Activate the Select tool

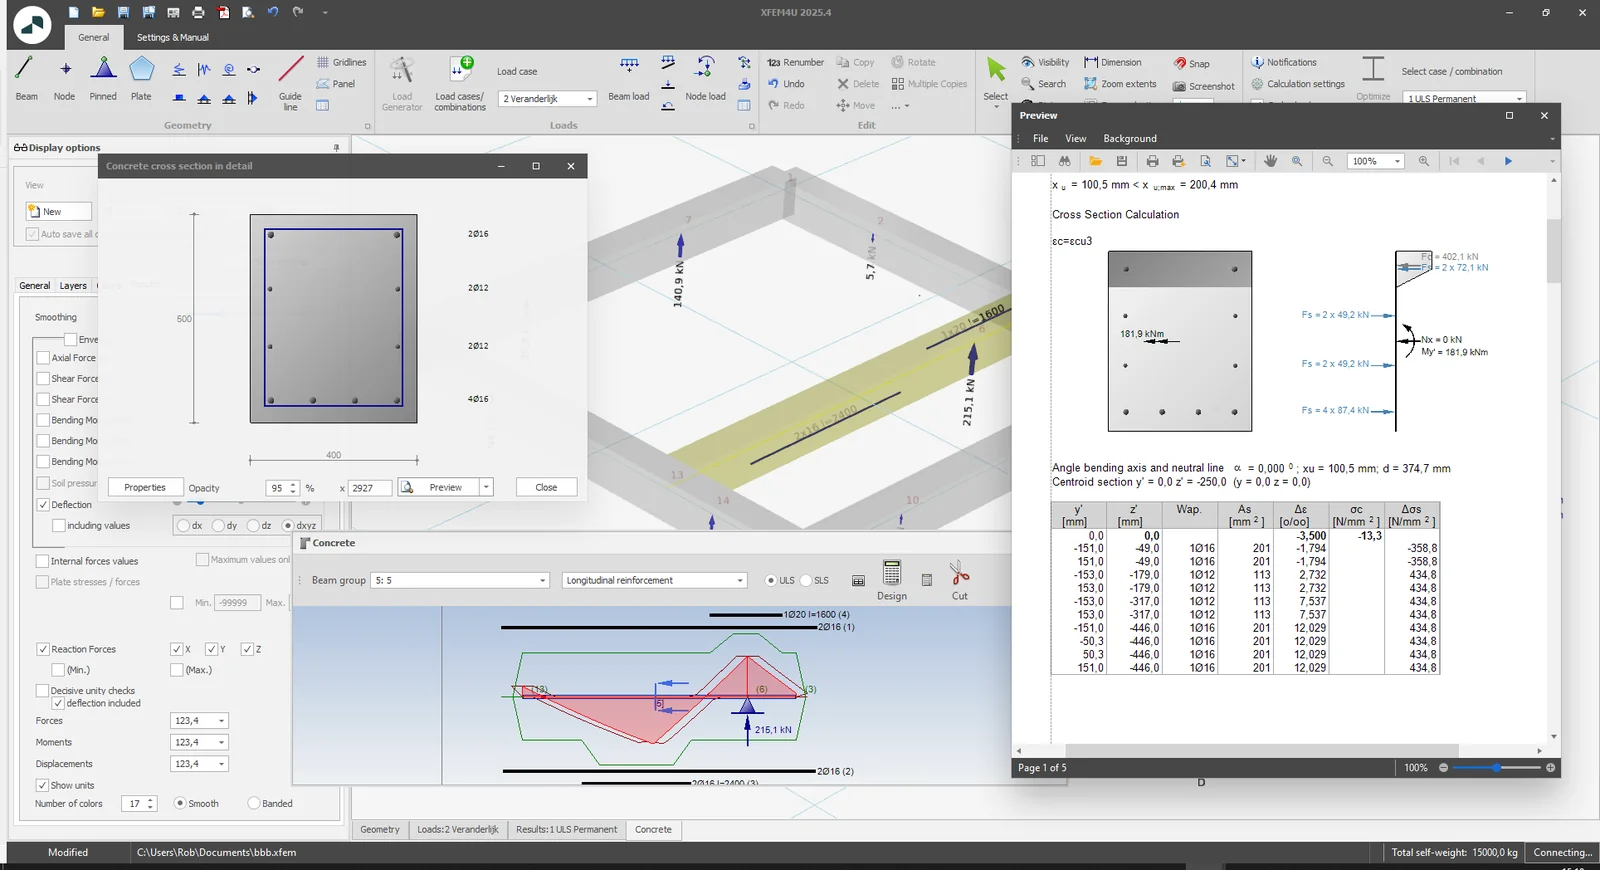[996, 80]
